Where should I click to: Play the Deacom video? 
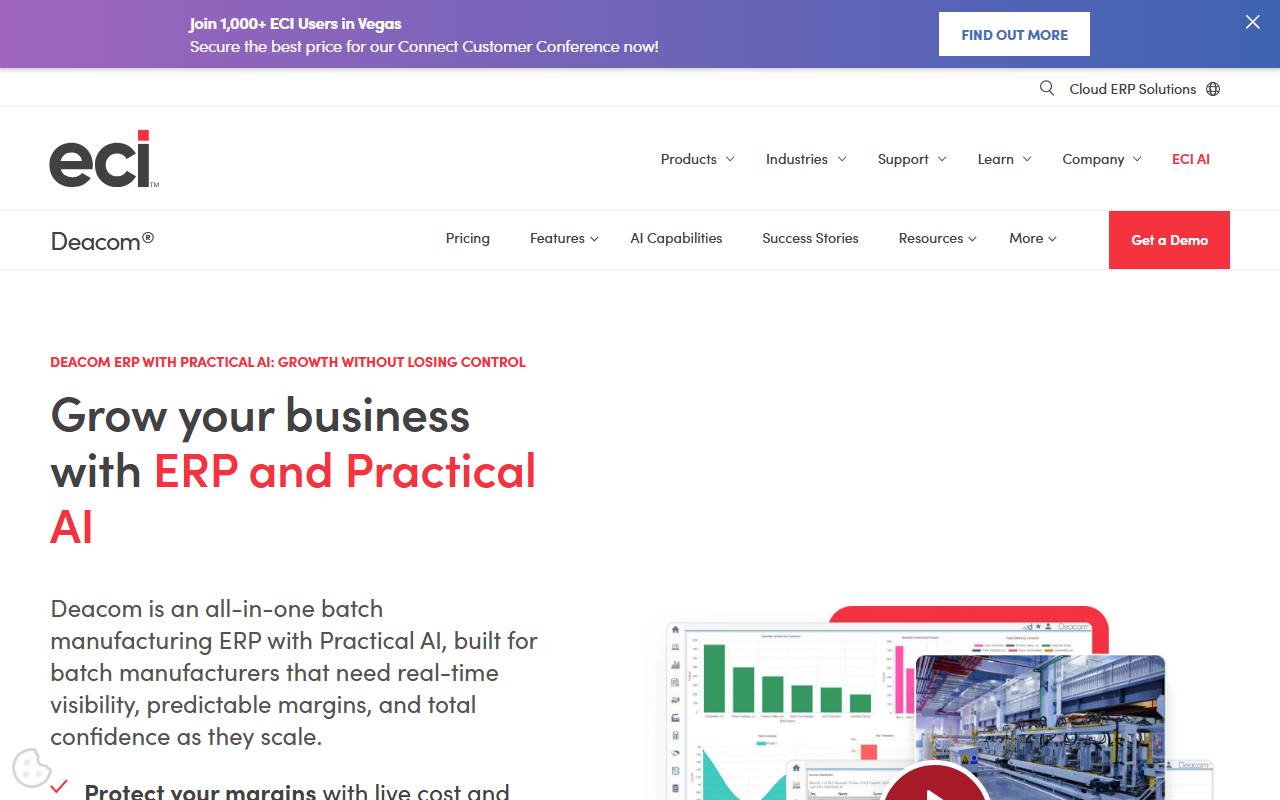coord(935,785)
